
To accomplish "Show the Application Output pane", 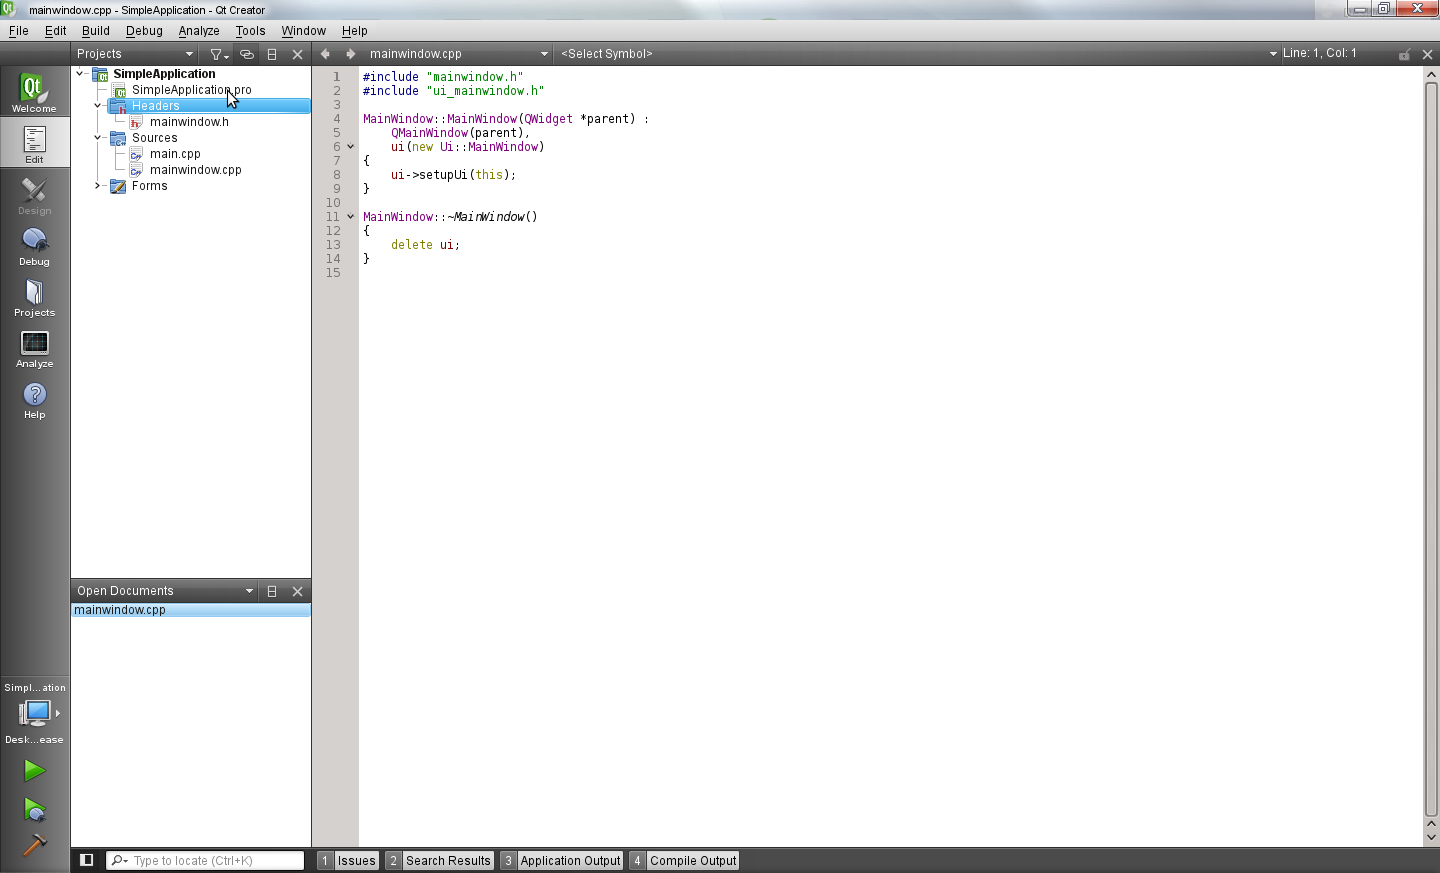I will click(x=562, y=860).
